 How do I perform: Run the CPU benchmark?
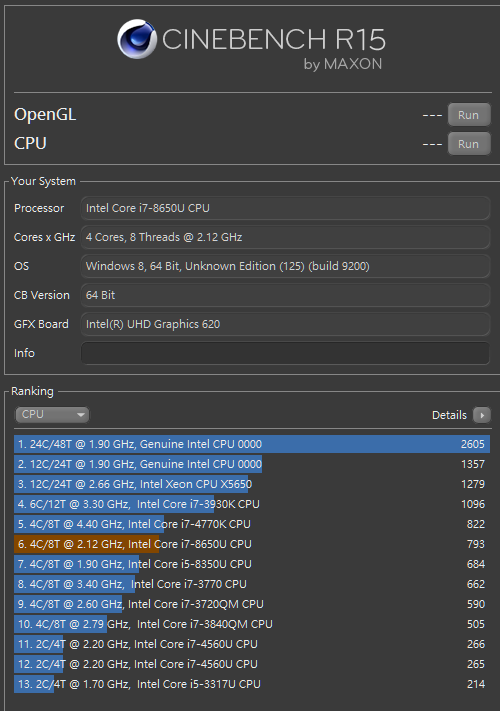click(469, 144)
